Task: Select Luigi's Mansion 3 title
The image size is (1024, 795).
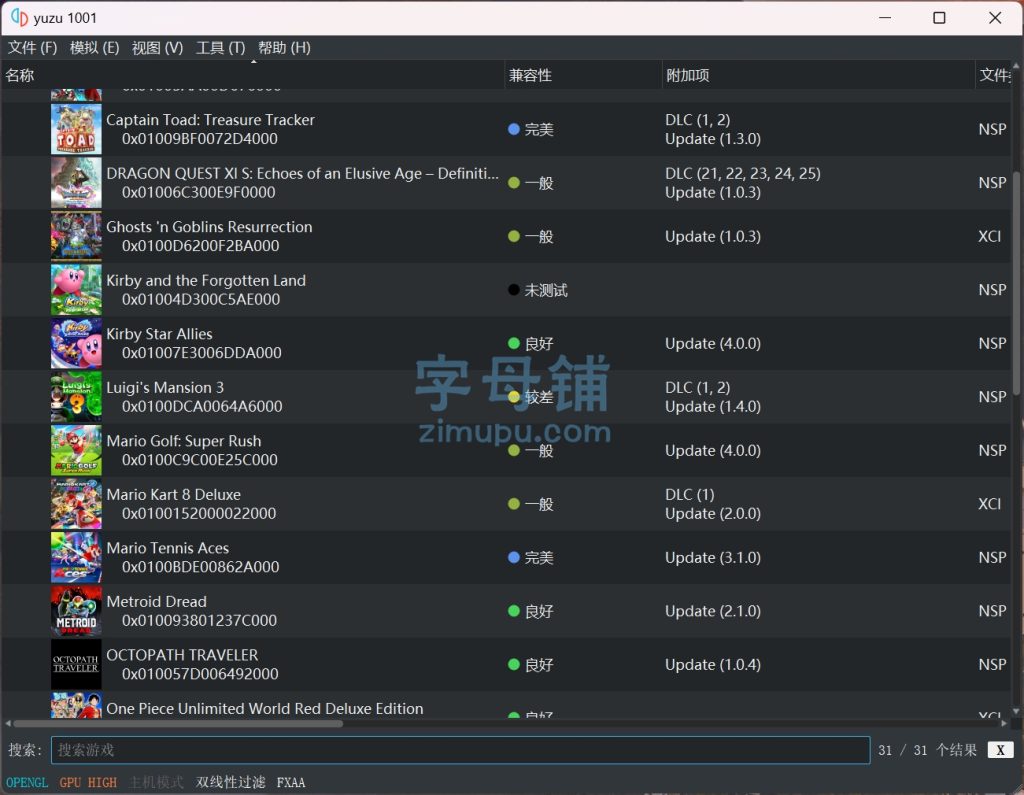Action: point(165,387)
